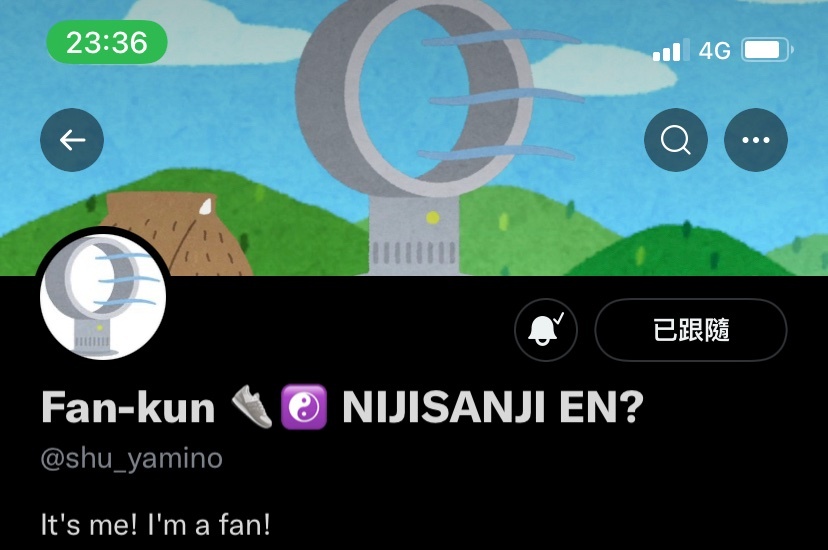
Task: Tap the yellow button on the banner fan
Action: coord(432,217)
